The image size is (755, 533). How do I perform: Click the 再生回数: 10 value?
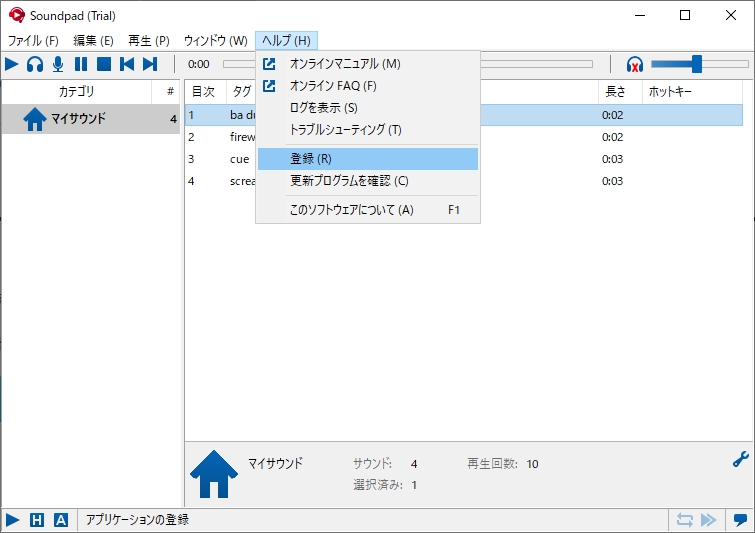pyautogui.click(x=532, y=464)
